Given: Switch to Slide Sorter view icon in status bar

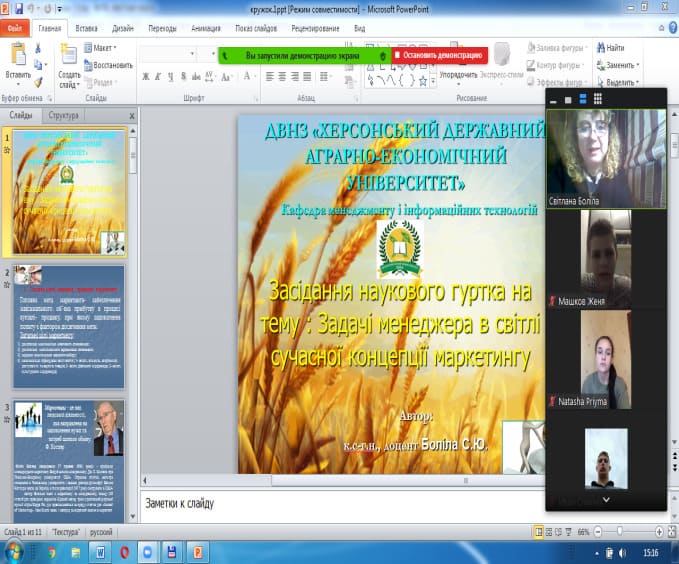Looking at the screenshot, I should coord(549,532).
